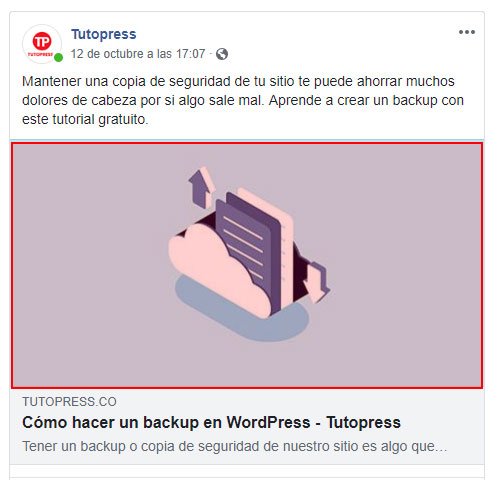Screen dimensions: 497x480
Task: Click the small Tutopress text under logo
Action: [41, 54]
